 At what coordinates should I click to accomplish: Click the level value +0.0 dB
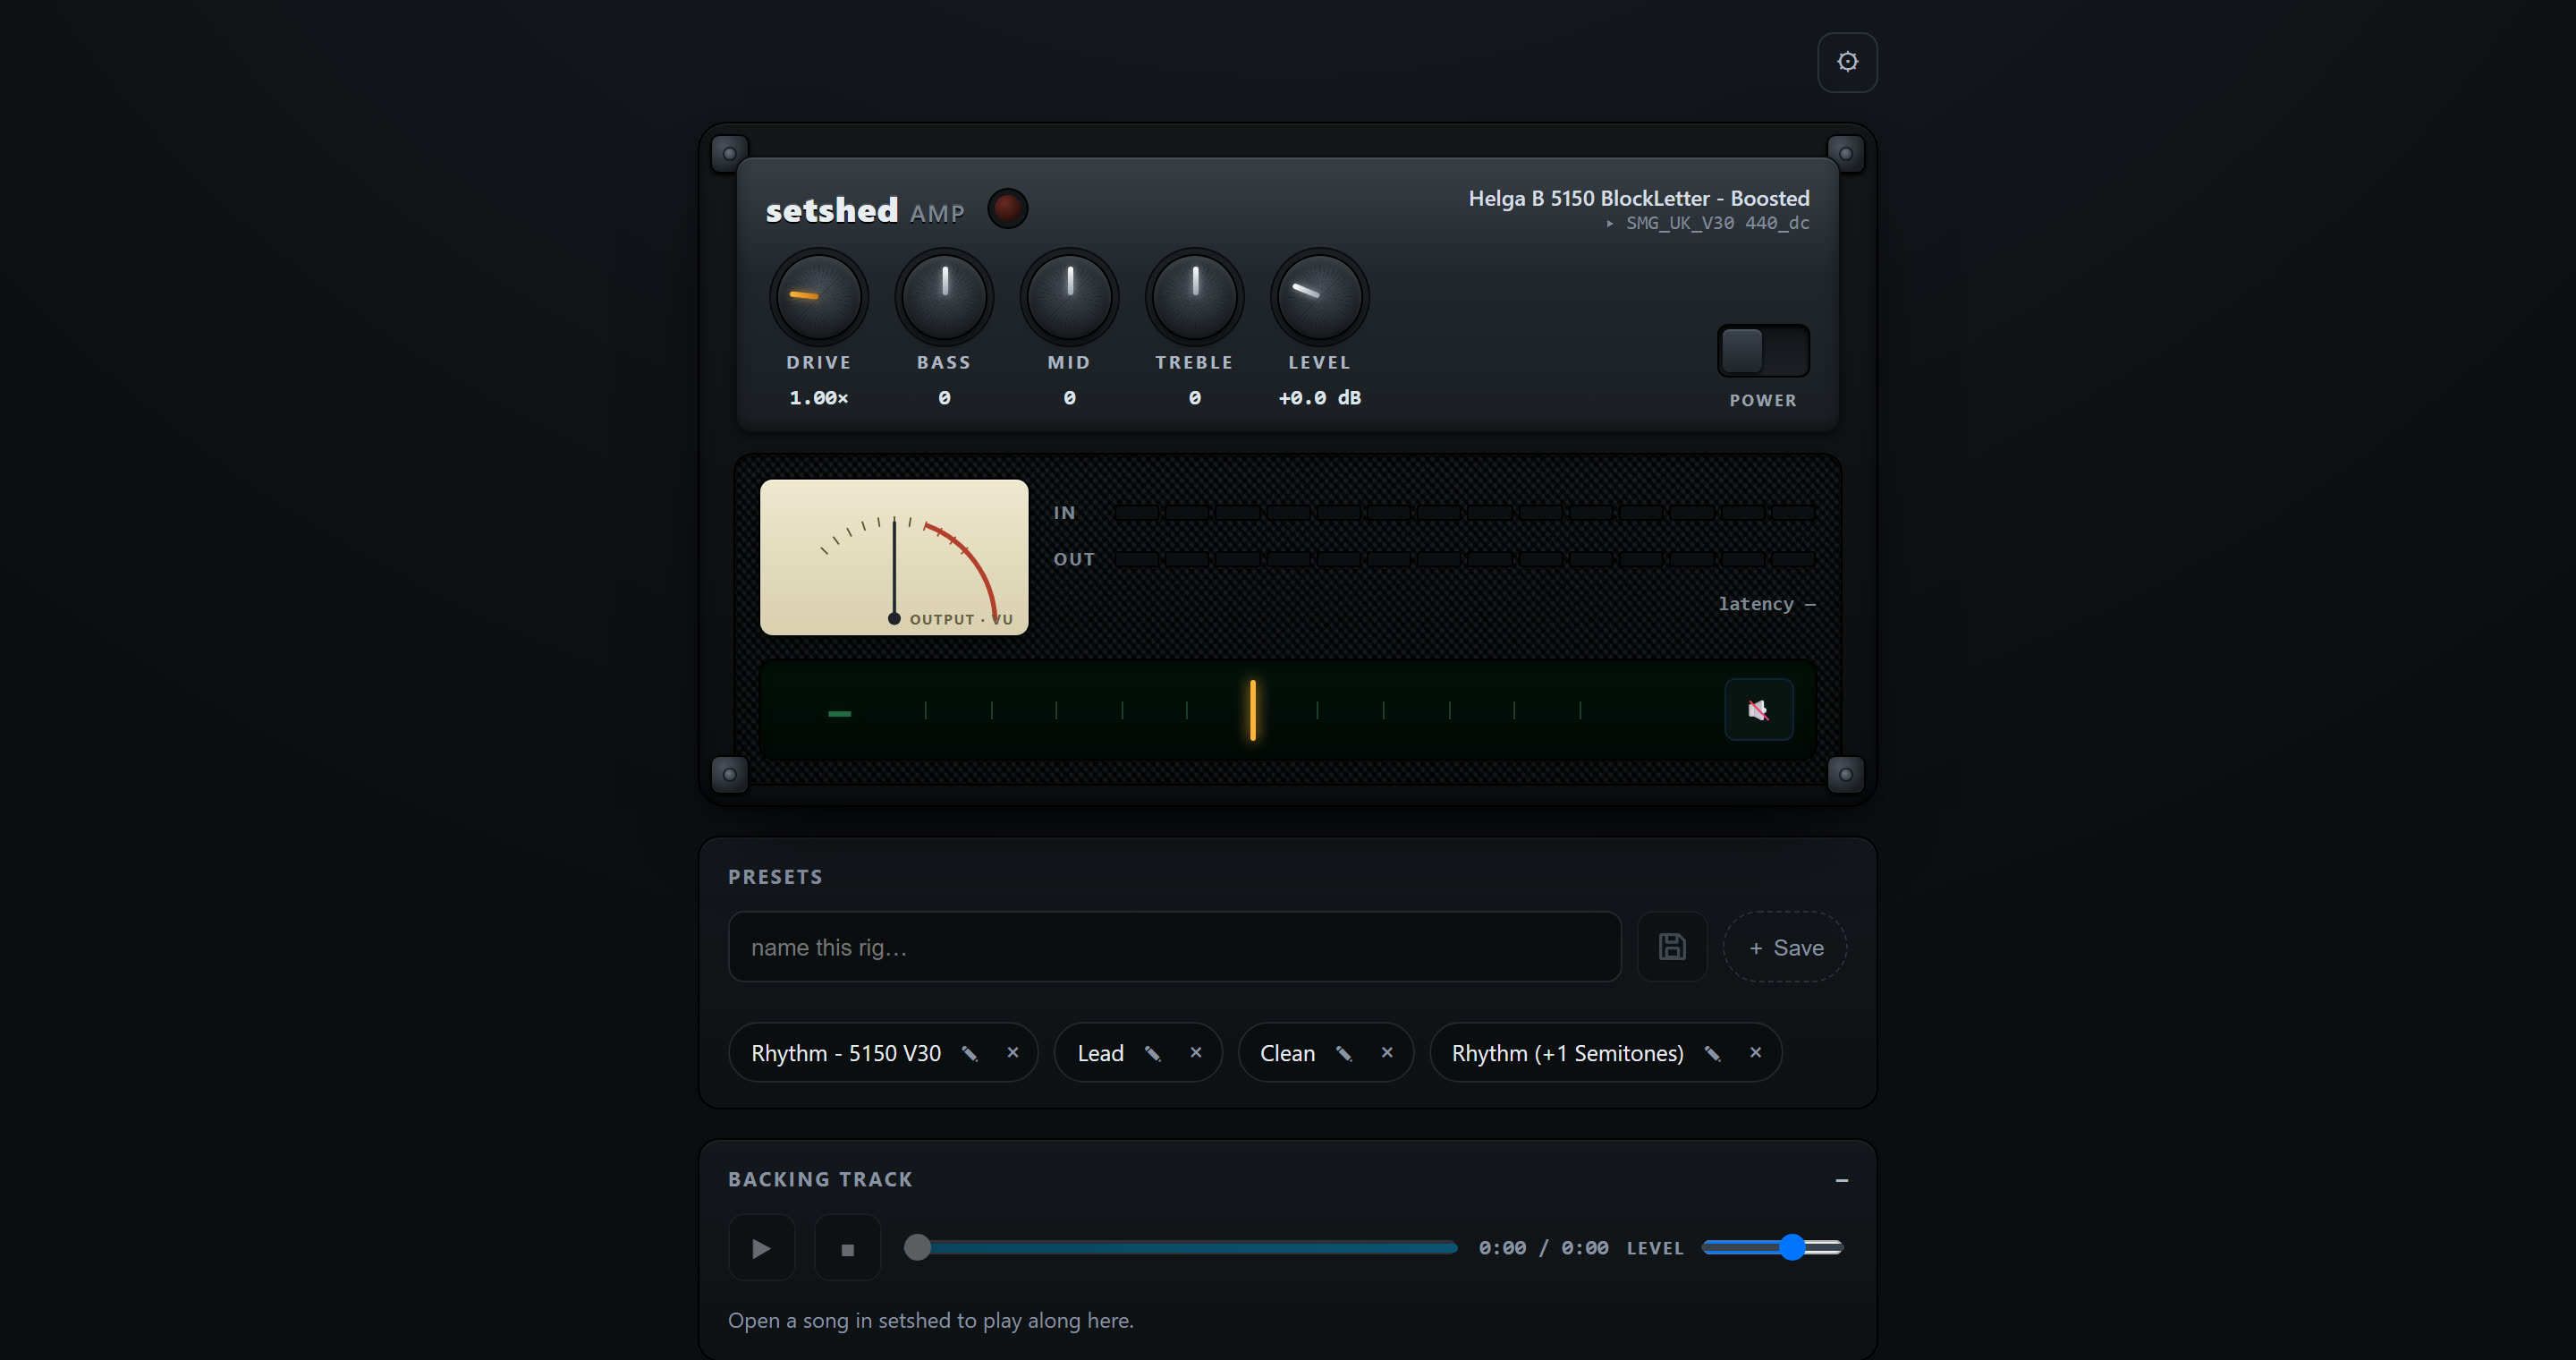(1319, 397)
